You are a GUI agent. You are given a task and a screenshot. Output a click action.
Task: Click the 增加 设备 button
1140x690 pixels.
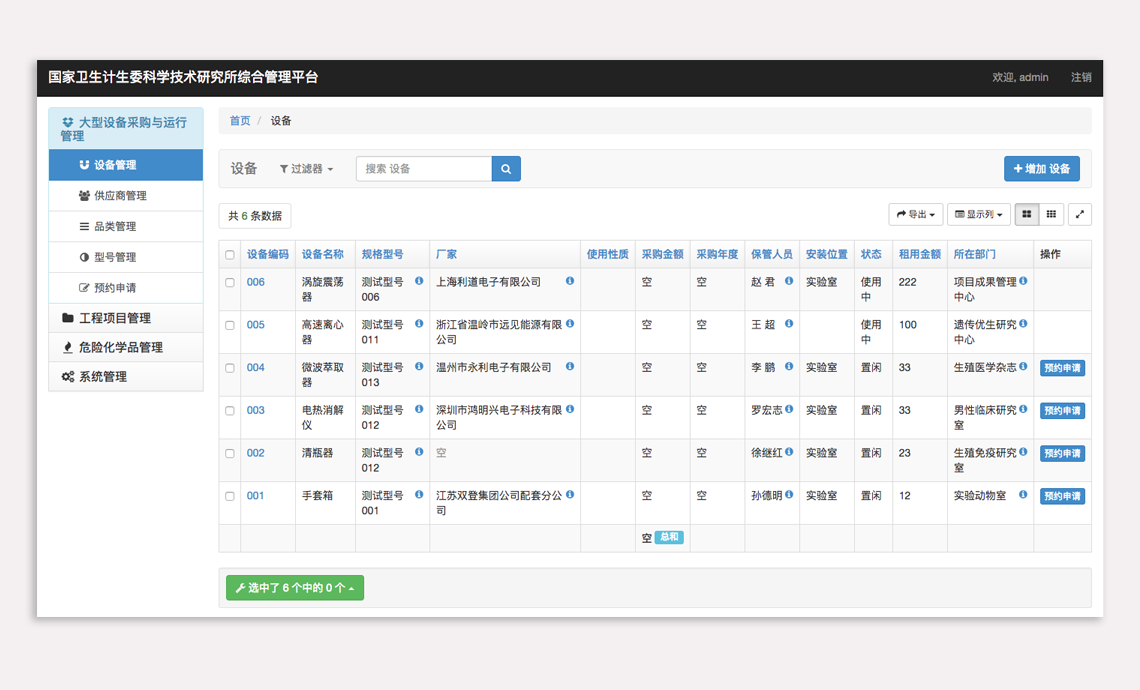pyautogui.click(x=1041, y=169)
